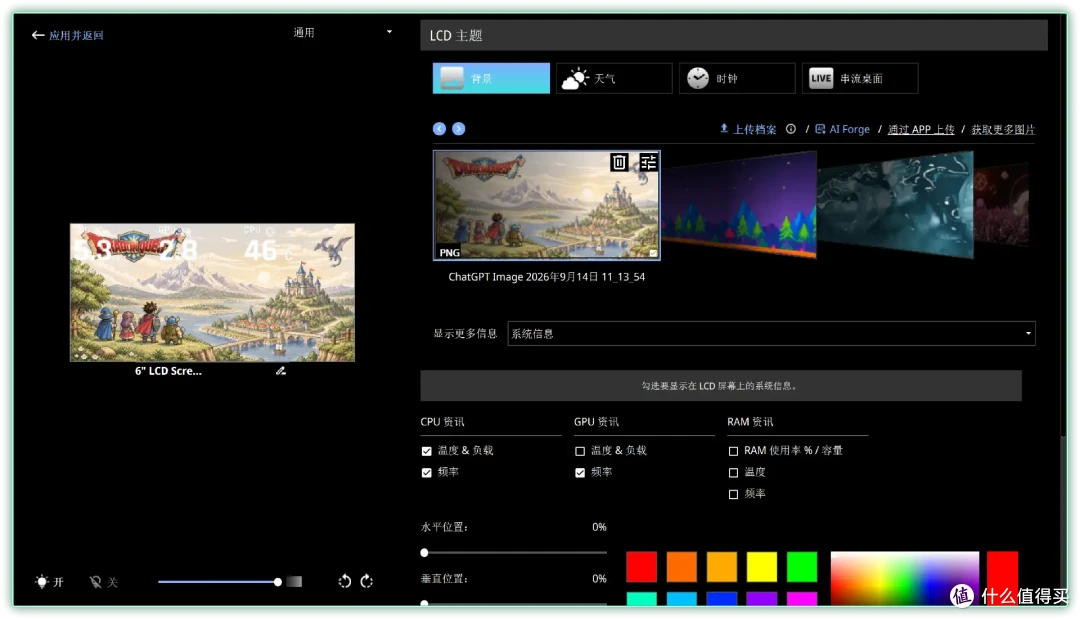This screenshot has width=1080, height=619.
Task: Click the 水平位置 slider handle
Action: pos(424,552)
